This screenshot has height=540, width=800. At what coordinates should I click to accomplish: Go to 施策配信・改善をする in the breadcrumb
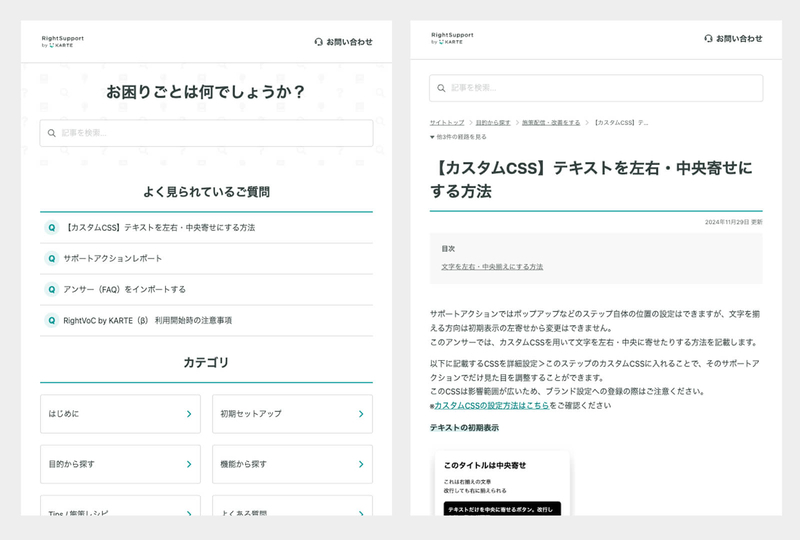(x=551, y=122)
